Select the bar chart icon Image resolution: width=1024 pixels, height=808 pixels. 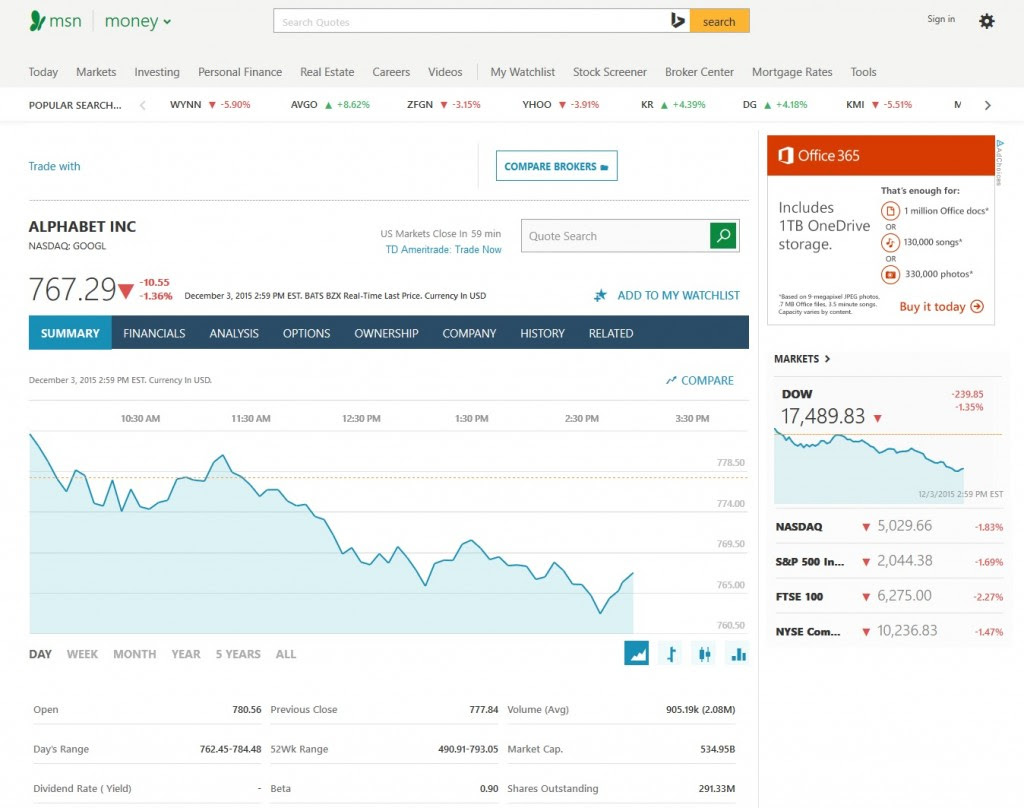(738, 653)
